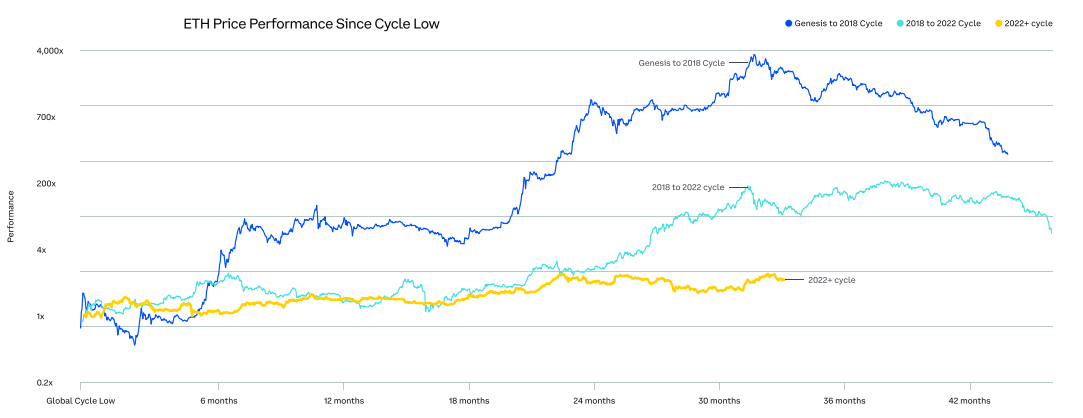Click the Global Cycle Low x-axis label

80,402
